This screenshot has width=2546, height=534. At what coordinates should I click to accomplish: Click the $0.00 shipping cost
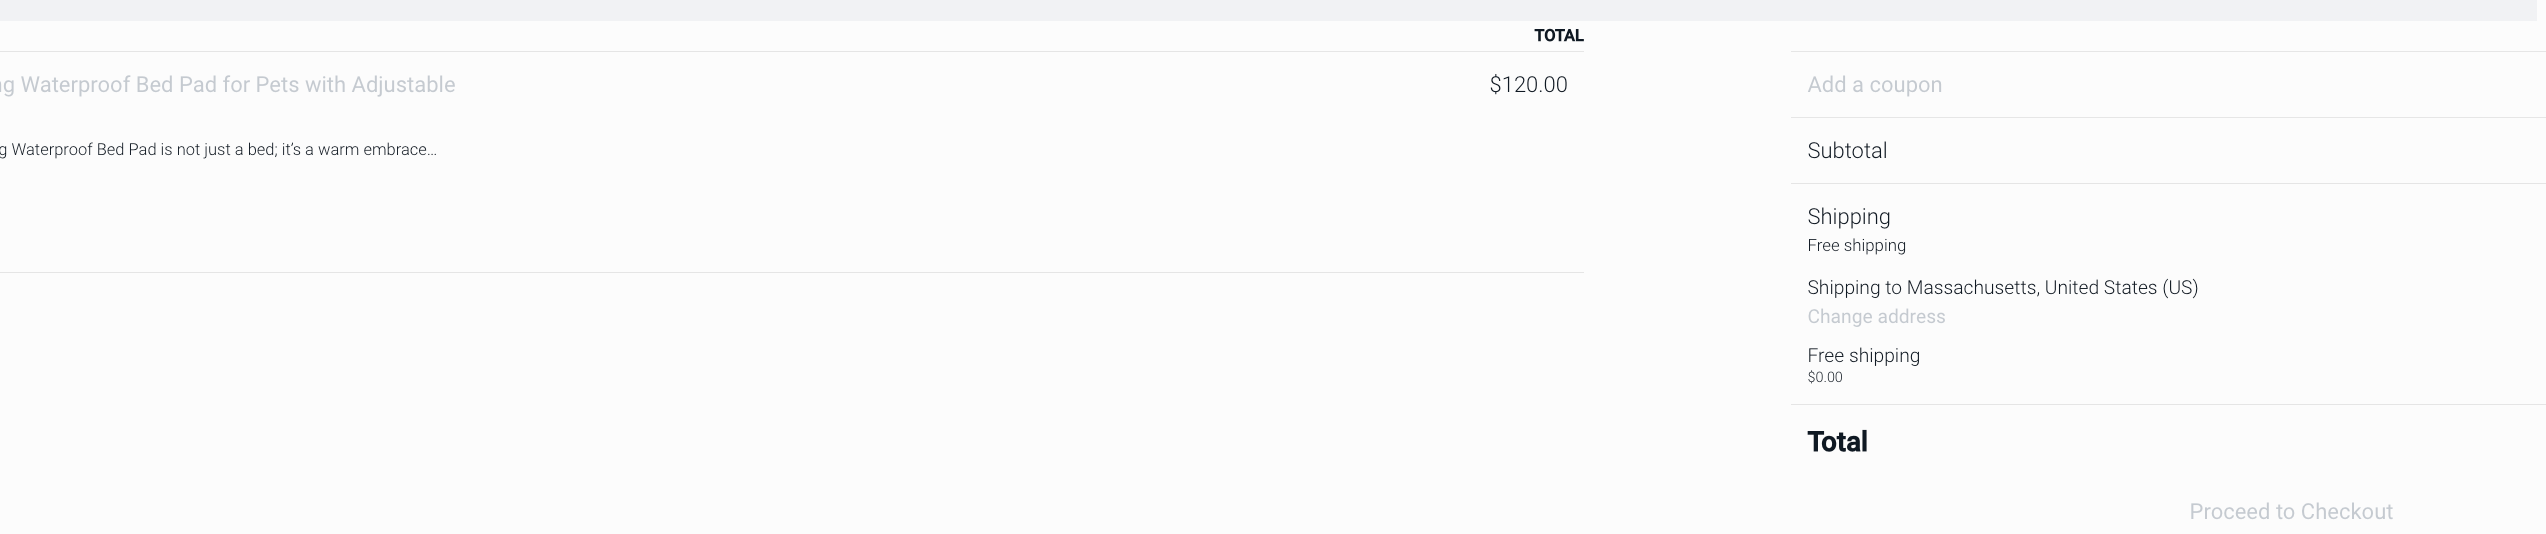[x=1824, y=378]
